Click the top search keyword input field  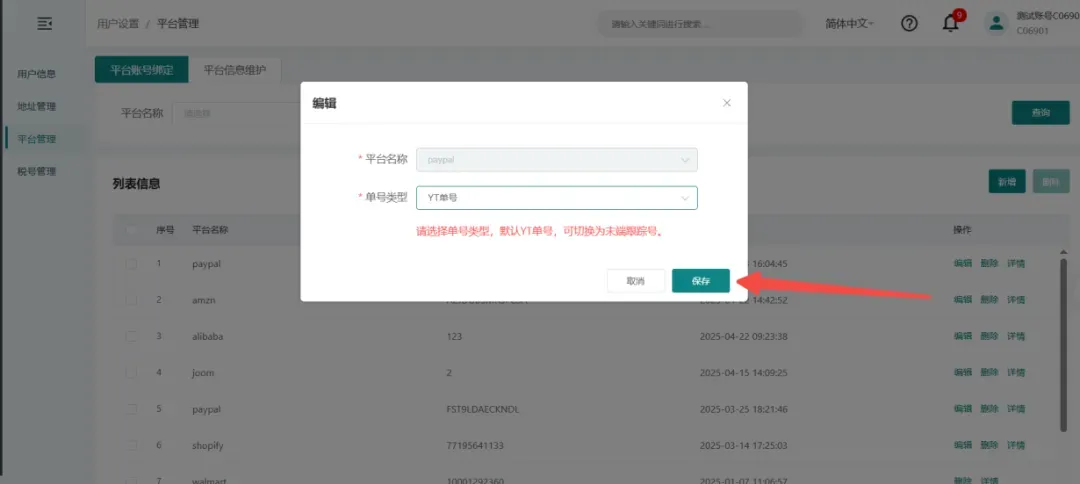[x=700, y=23]
